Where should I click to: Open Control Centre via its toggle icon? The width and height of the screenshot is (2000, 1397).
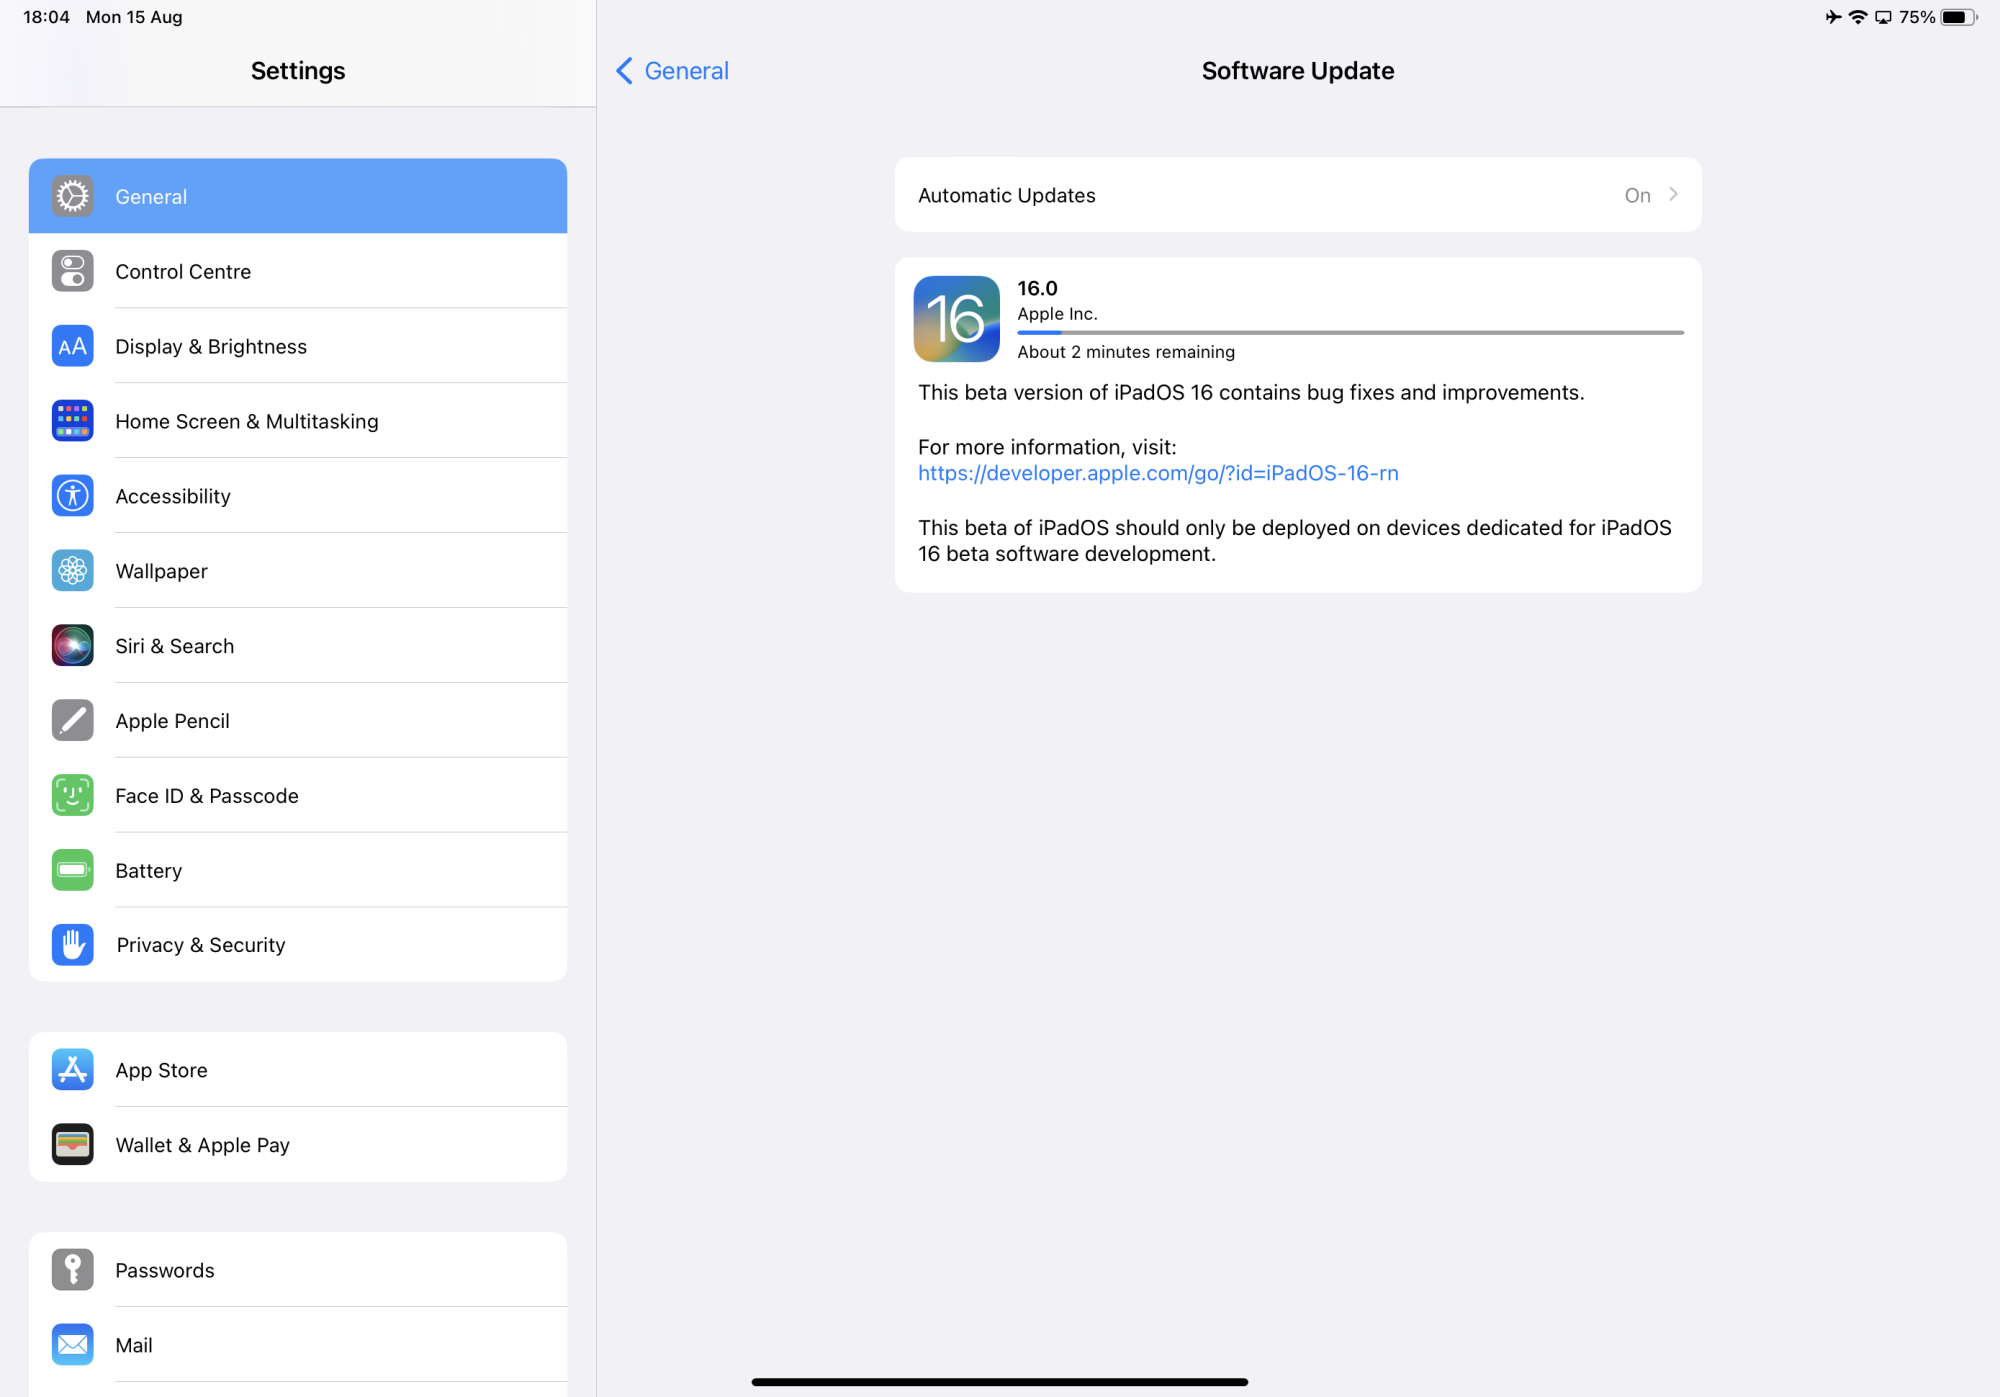pyautogui.click(x=72, y=271)
